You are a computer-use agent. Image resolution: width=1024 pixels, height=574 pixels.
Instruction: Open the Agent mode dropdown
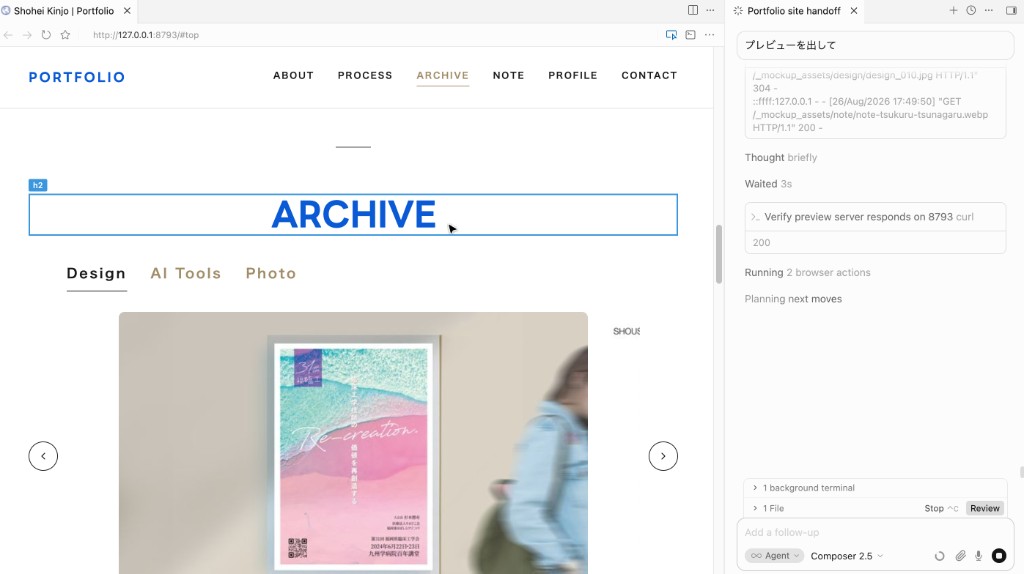pos(775,556)
